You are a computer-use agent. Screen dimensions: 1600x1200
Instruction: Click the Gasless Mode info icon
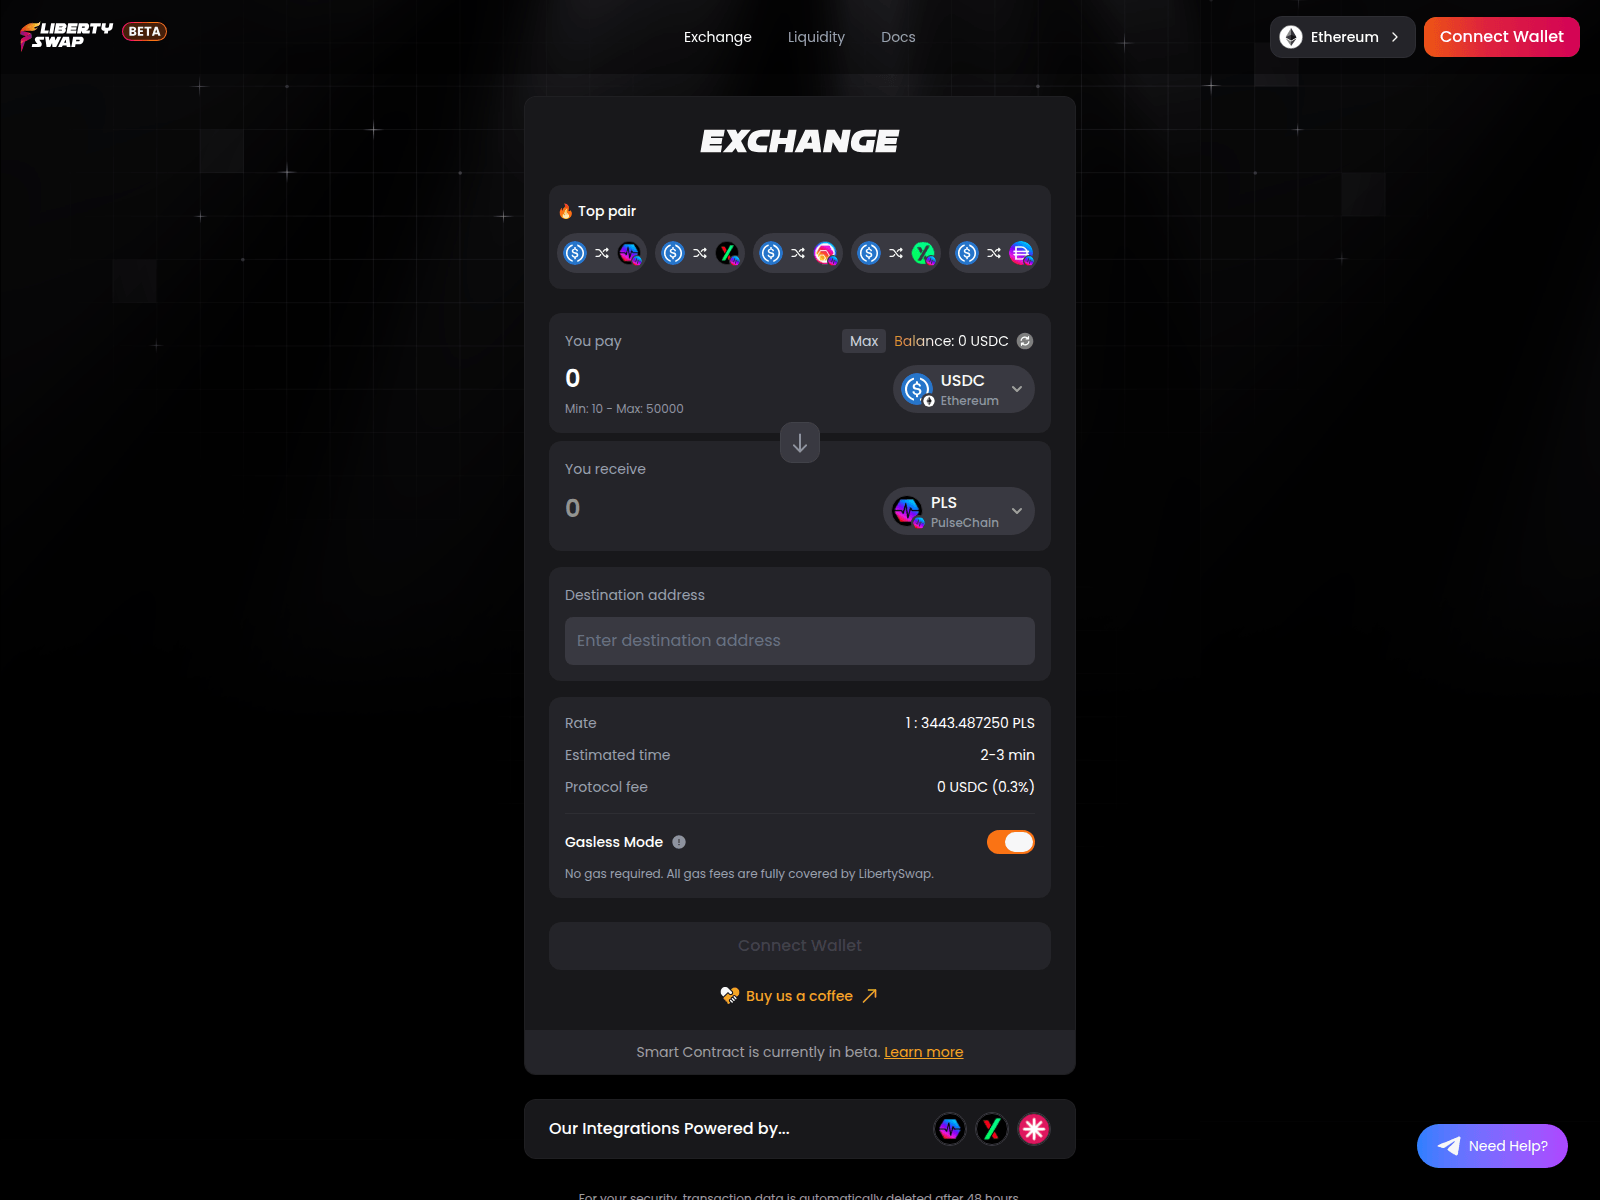[679, 842]
